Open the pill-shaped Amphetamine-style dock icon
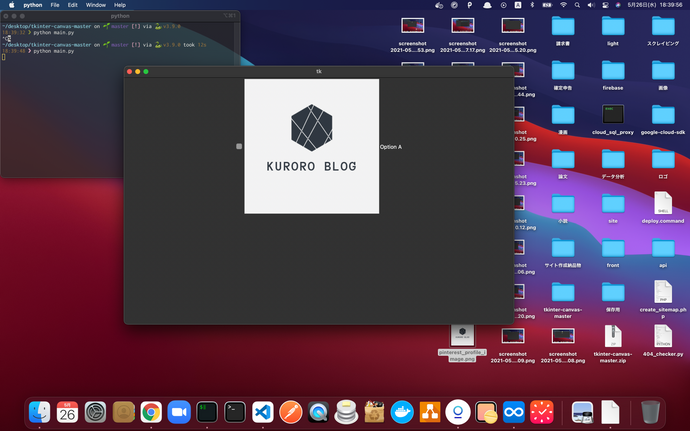 [486, 413]
